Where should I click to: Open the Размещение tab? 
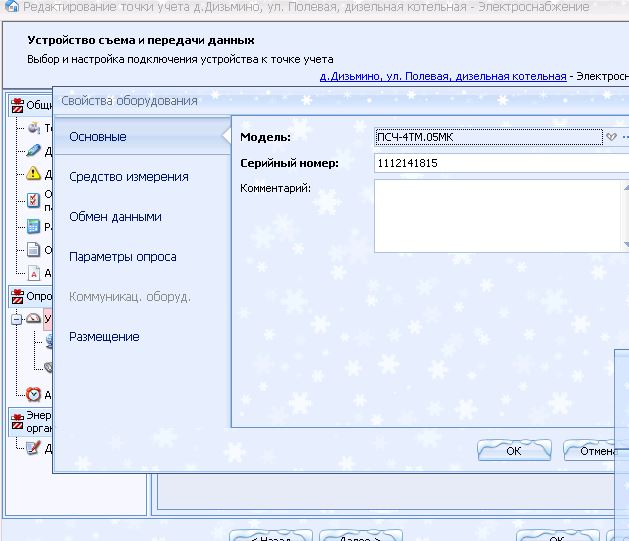[x=104, y=337]
